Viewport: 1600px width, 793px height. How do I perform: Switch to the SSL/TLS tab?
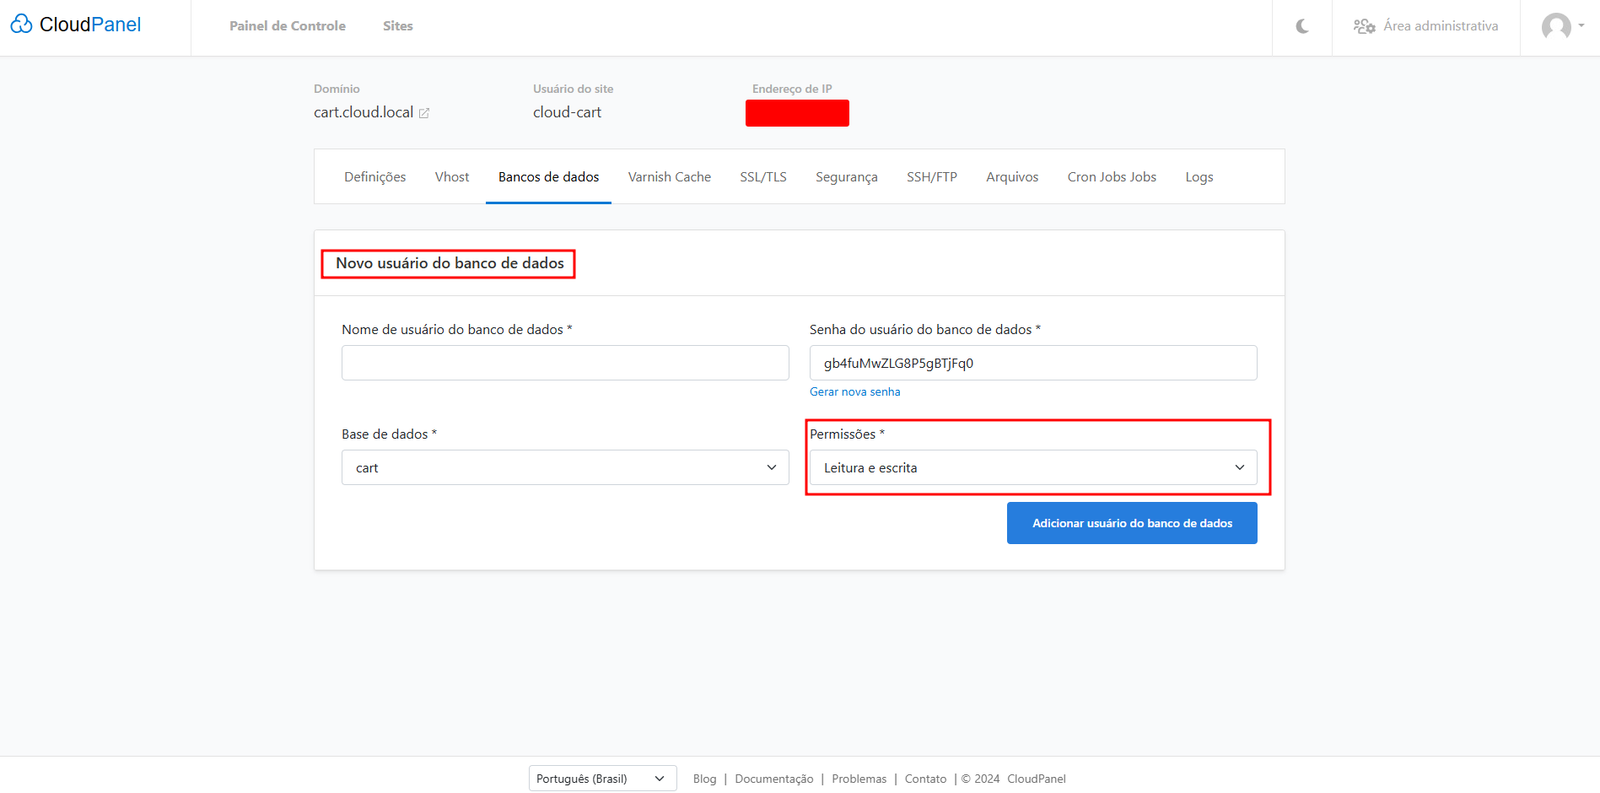763,177
